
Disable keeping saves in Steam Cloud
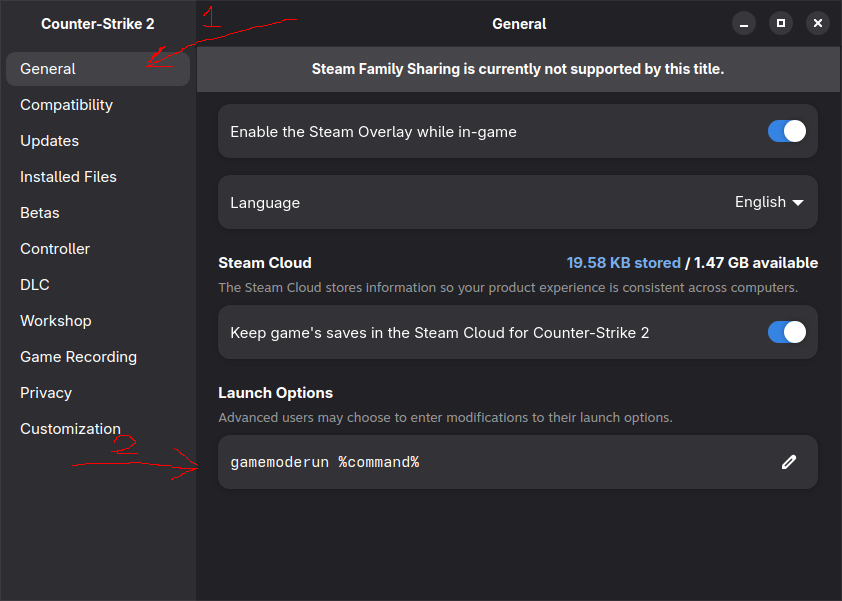click(787, 332)
